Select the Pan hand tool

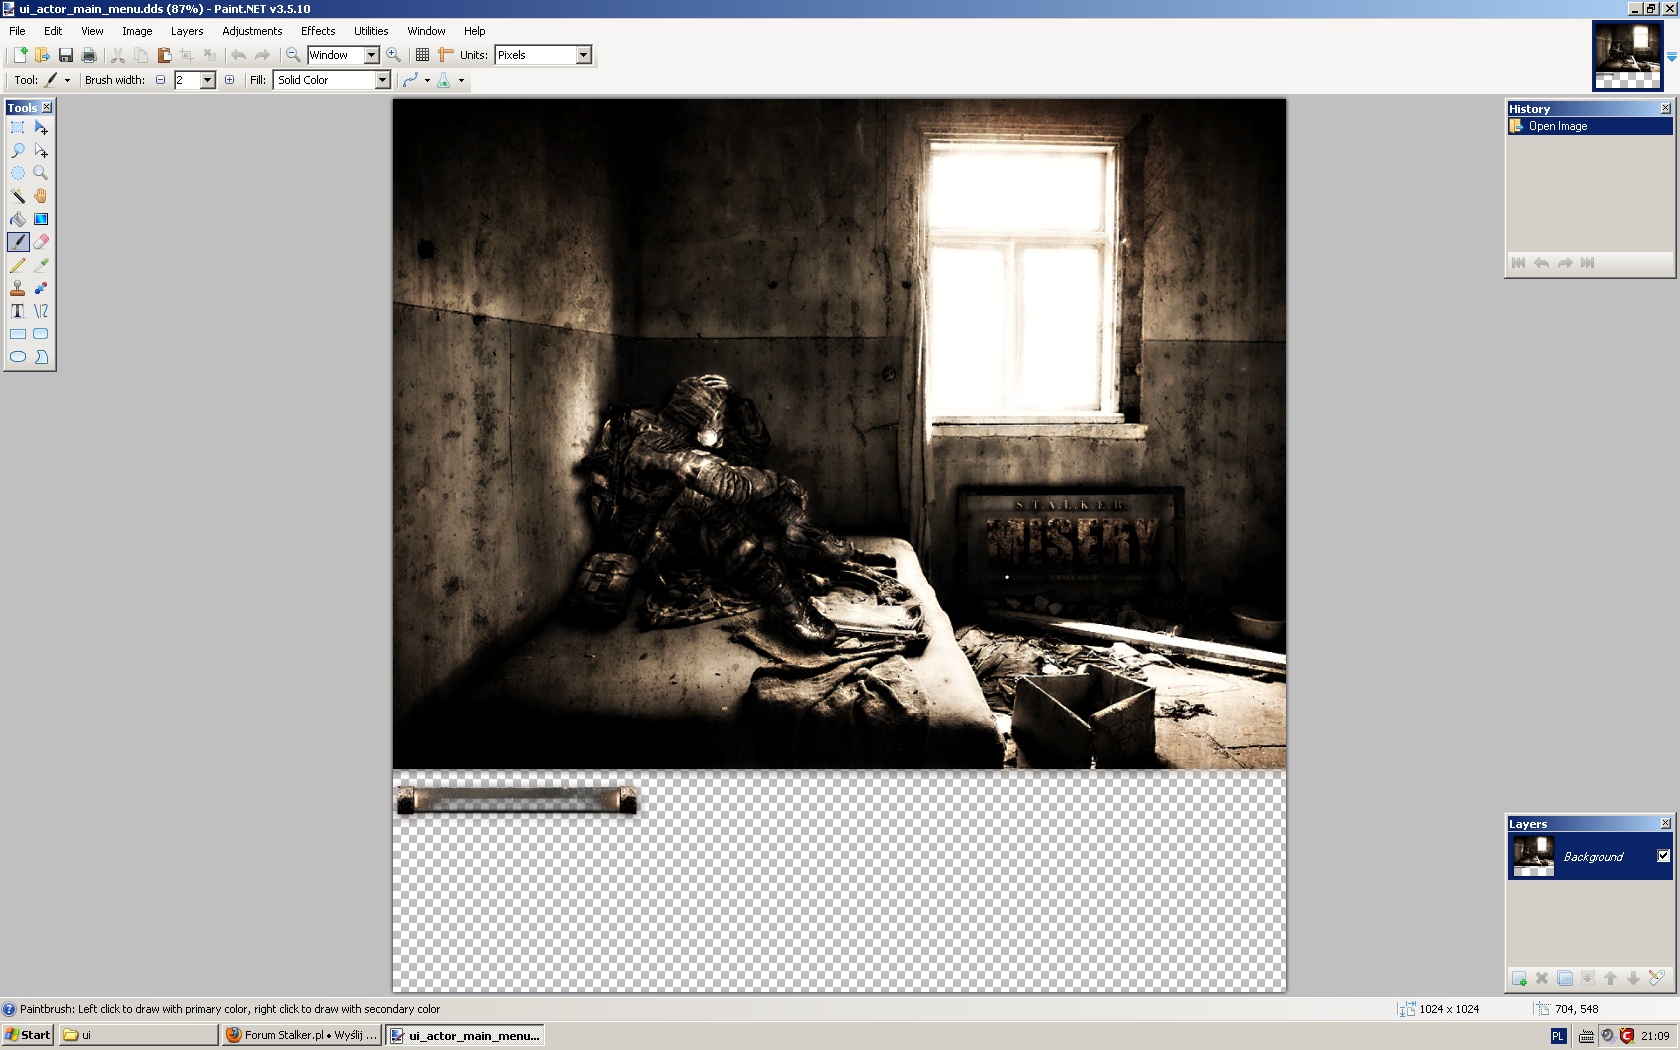pos(41,196)
